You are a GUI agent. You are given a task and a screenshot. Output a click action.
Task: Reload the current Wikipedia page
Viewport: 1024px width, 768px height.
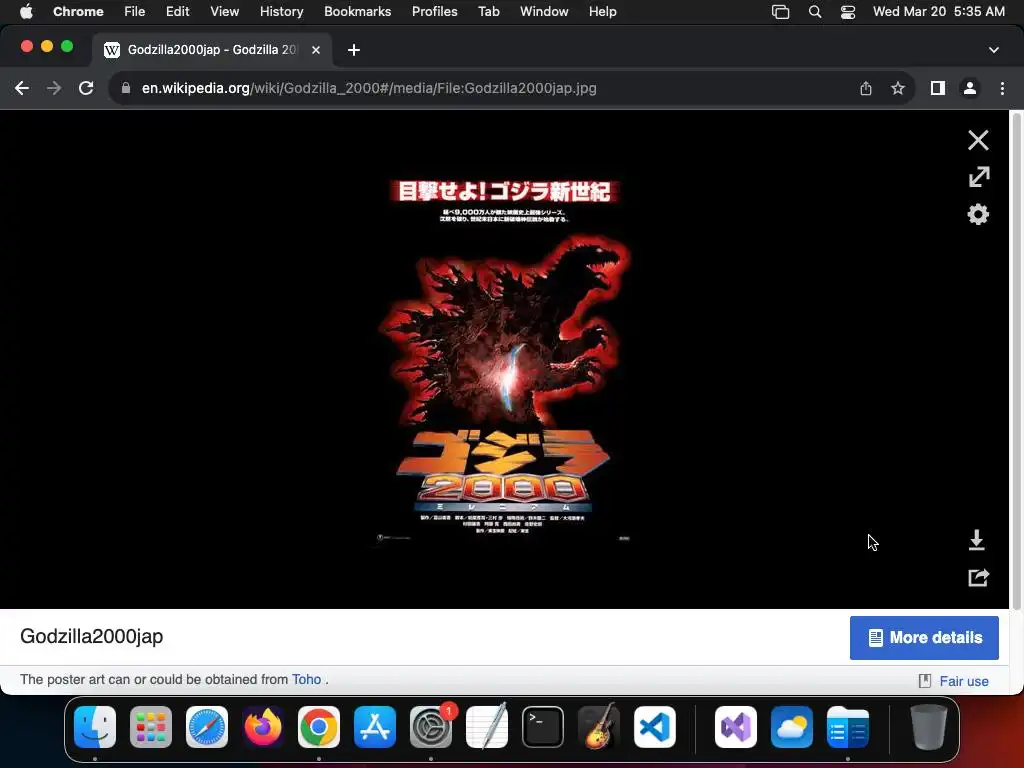coord(86,88)
